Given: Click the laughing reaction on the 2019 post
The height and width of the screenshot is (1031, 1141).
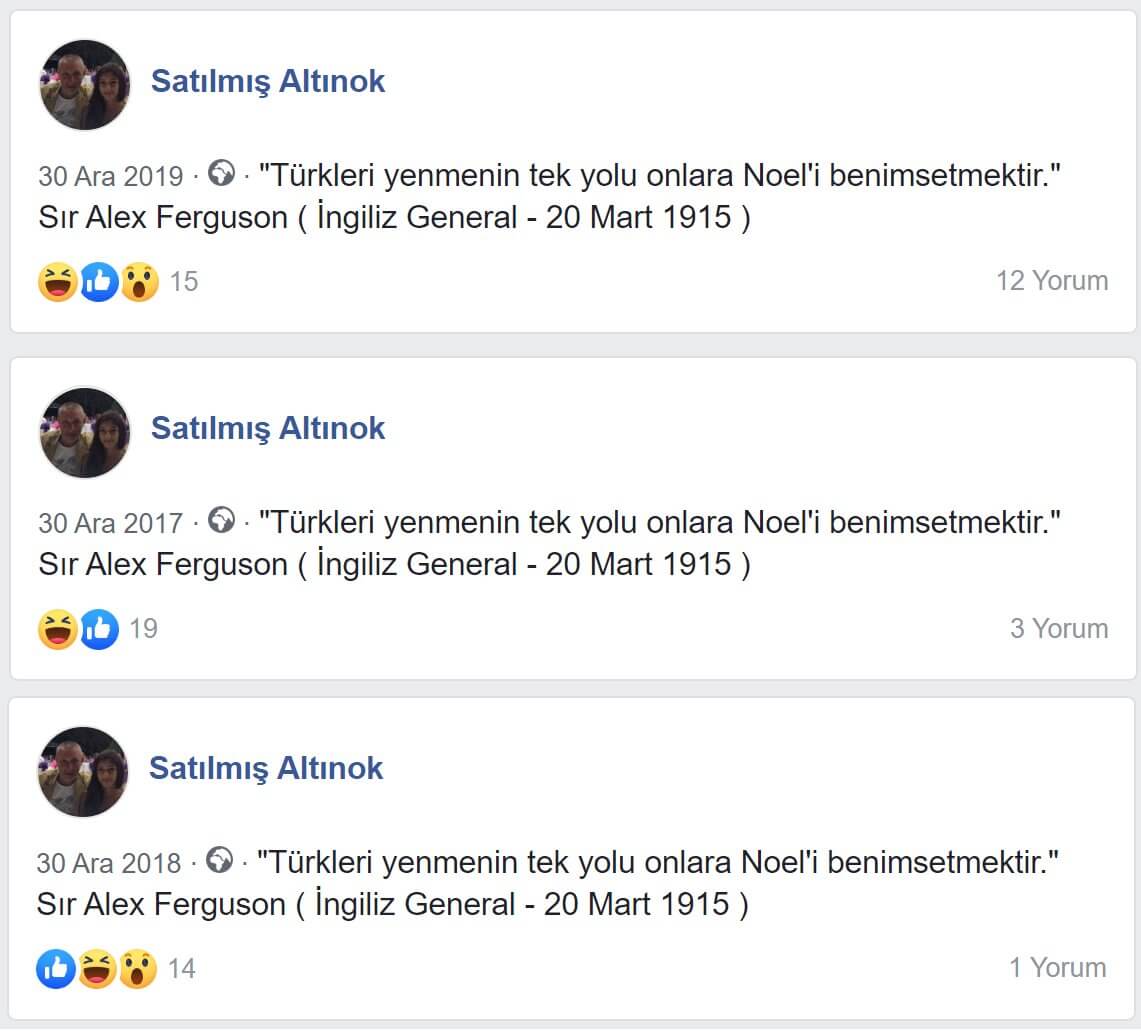Looking at the screenshot, I should point(58,281).
